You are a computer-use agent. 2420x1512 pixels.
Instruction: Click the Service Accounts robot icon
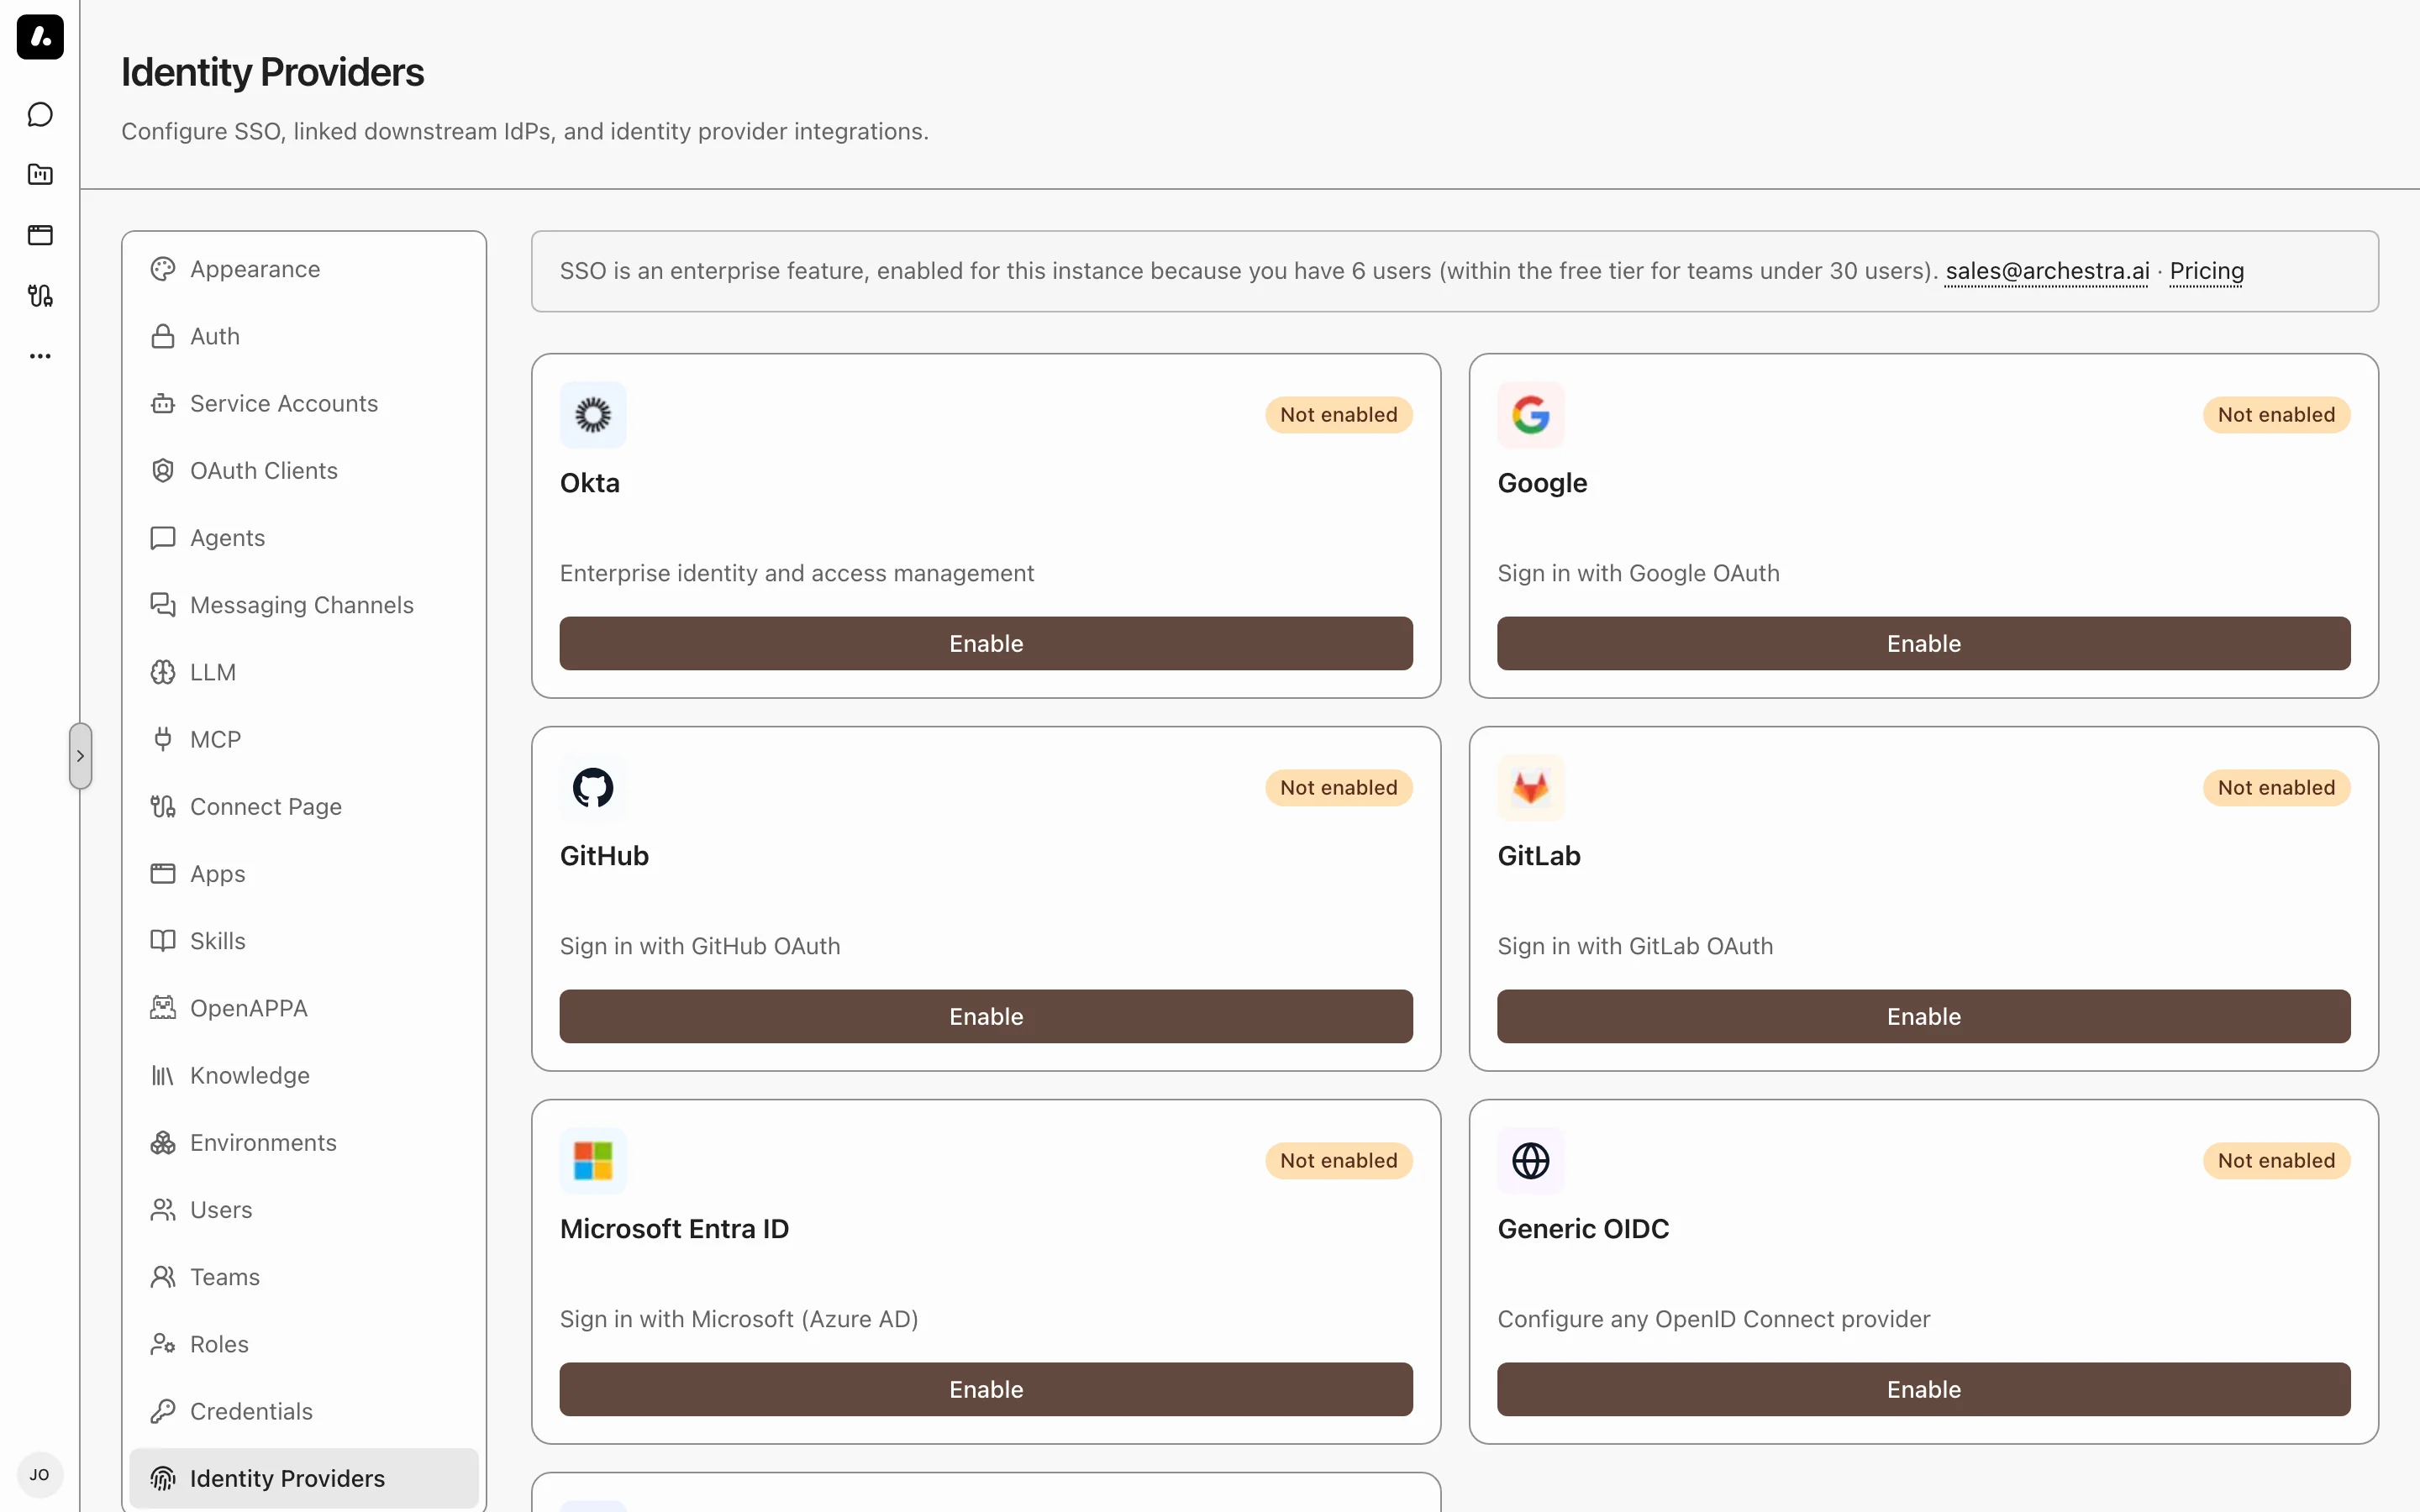[x=163, y=403]
